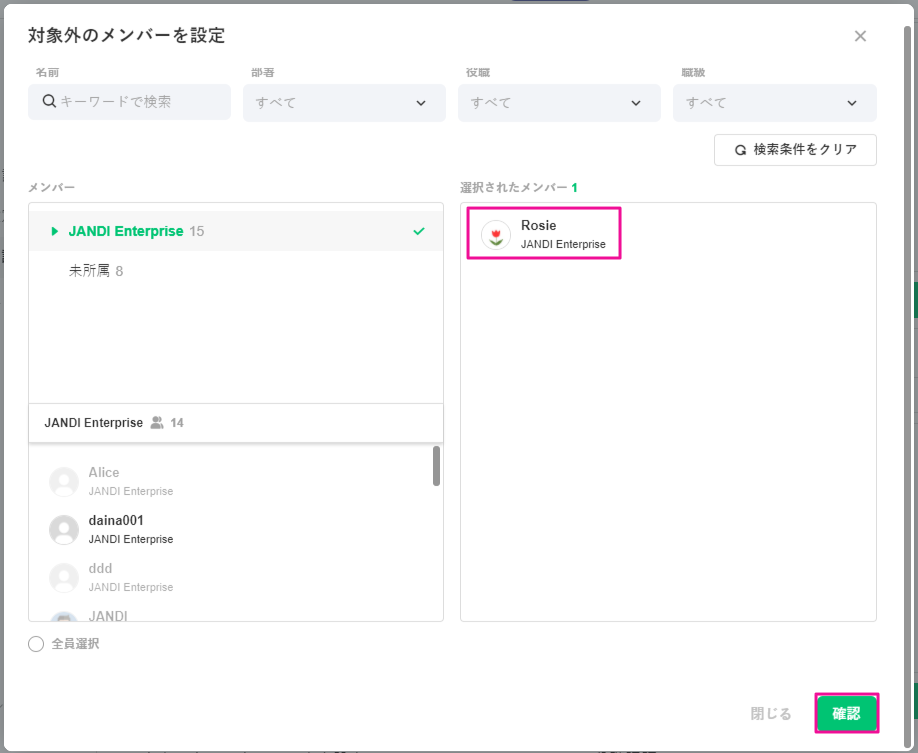Click the 閉じる button
This screenshot has width=918, height=753.
tap(771, 714)
